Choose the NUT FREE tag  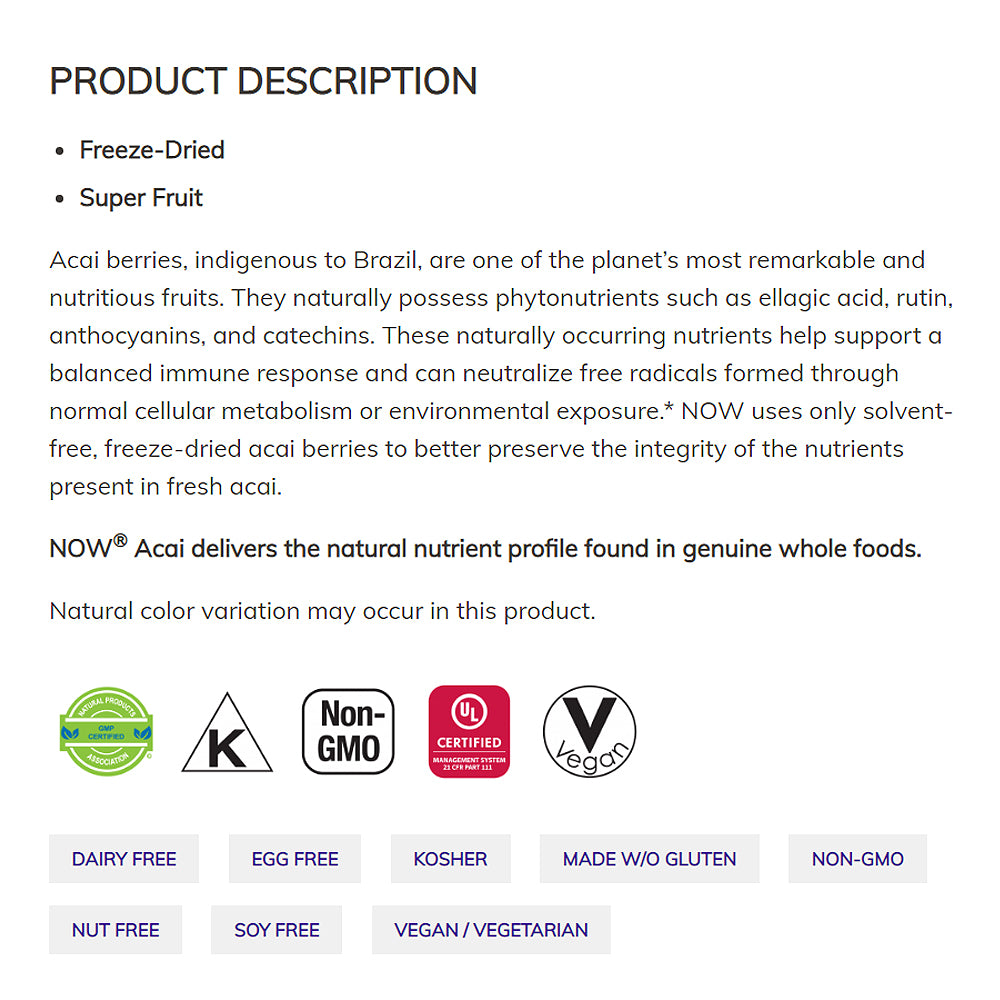tap(116, 930)
